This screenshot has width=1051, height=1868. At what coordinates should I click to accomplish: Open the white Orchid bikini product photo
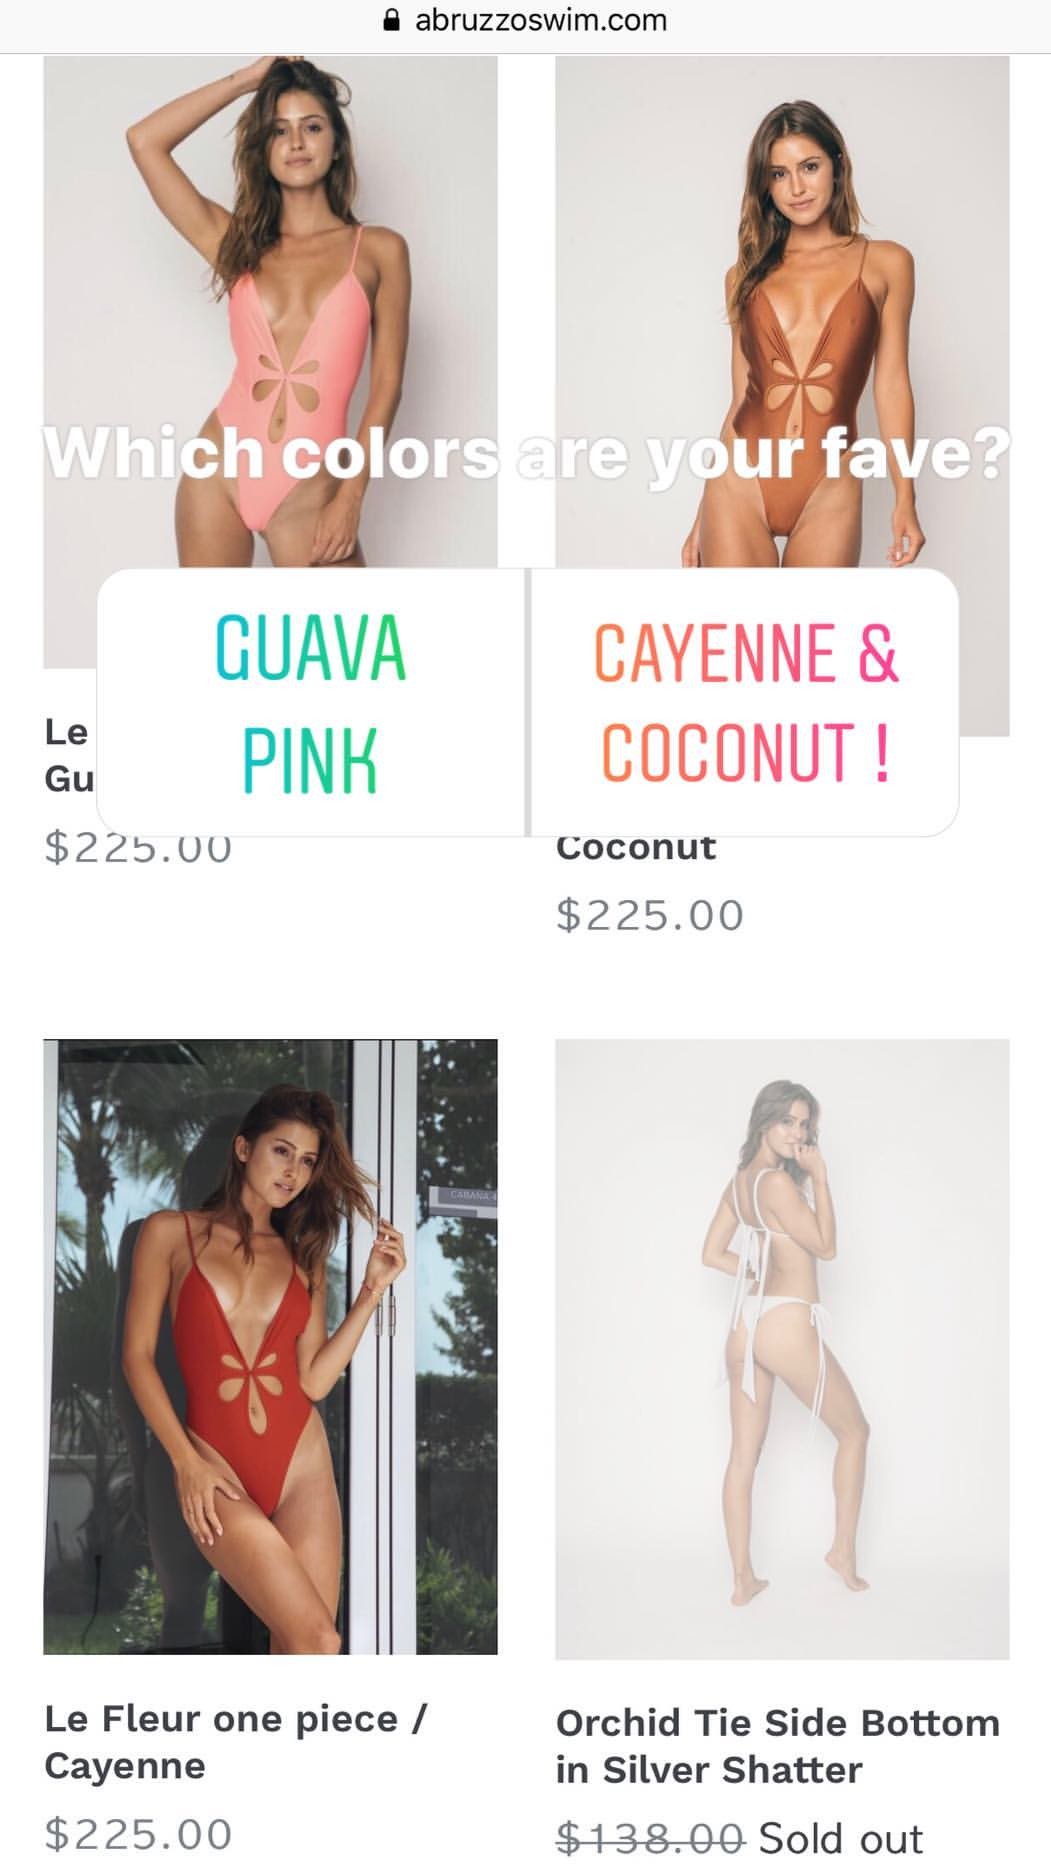point(782,1349)
